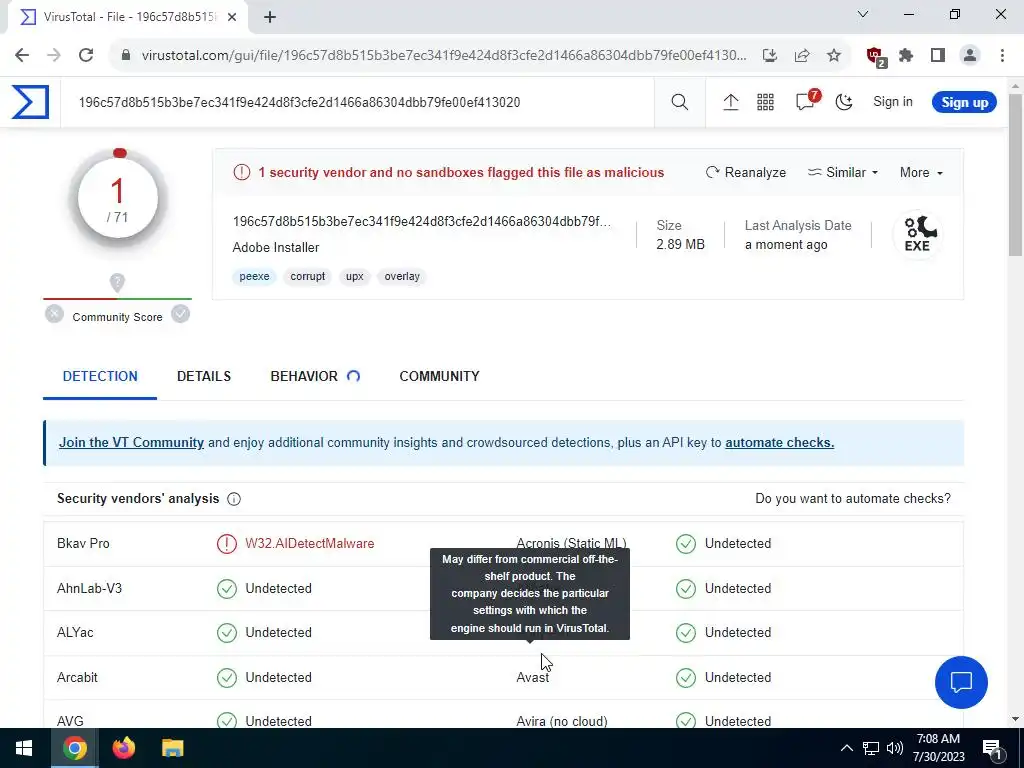Switch to the DETECTION tab
1024x768 pixels.
pyautogui.click(x=100, y=376)
